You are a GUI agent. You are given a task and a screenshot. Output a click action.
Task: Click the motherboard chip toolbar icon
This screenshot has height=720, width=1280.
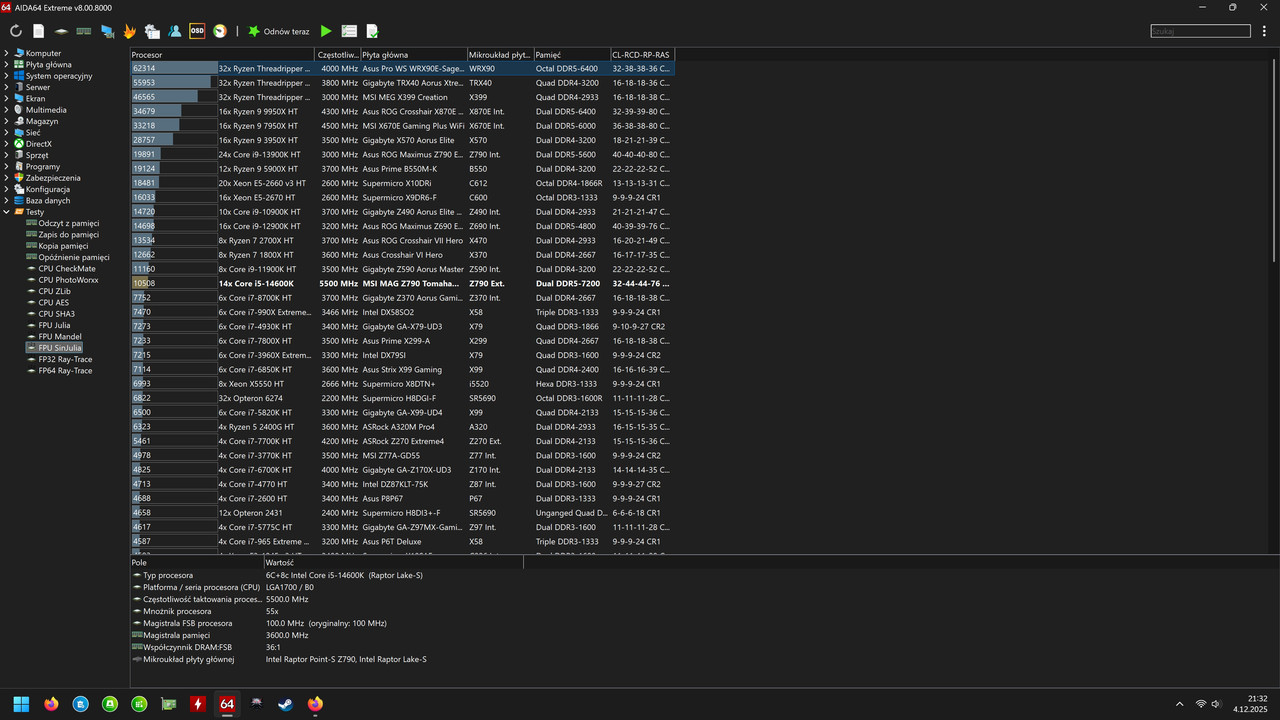tap(61, 31)
